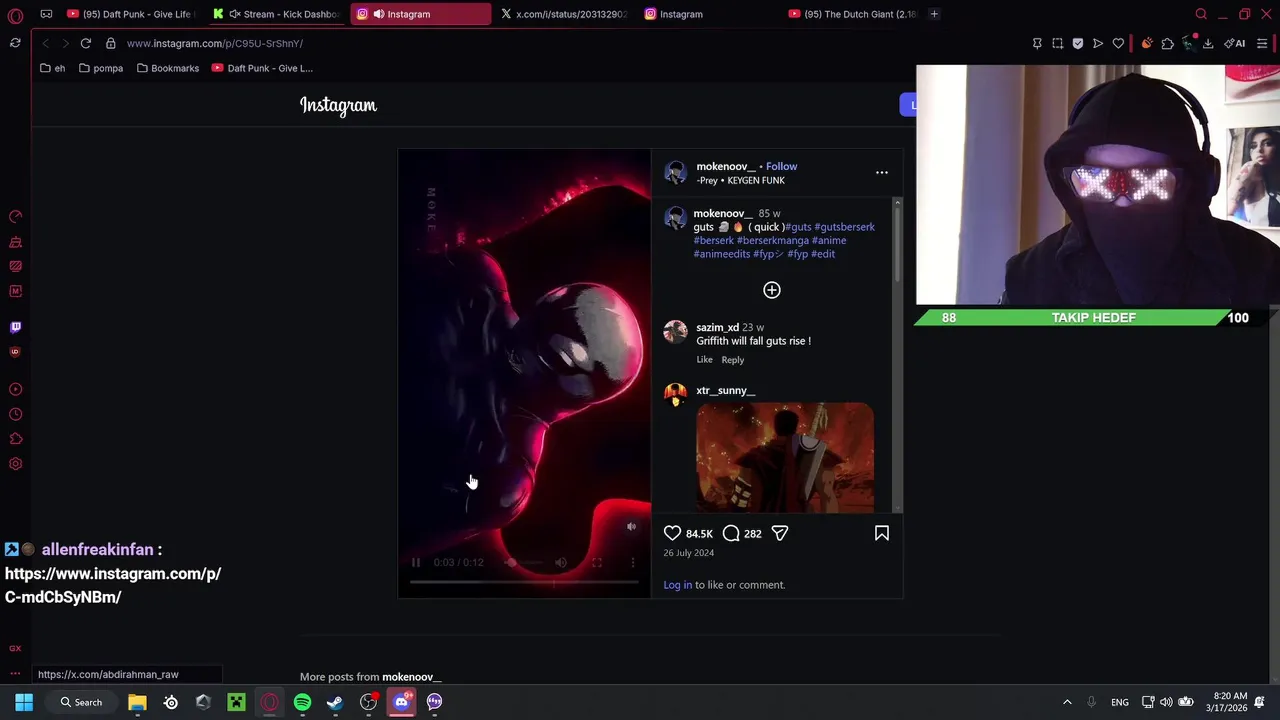Show hidden system tray icons chevron
1280x720 pixels.
tap(1066, 702)
